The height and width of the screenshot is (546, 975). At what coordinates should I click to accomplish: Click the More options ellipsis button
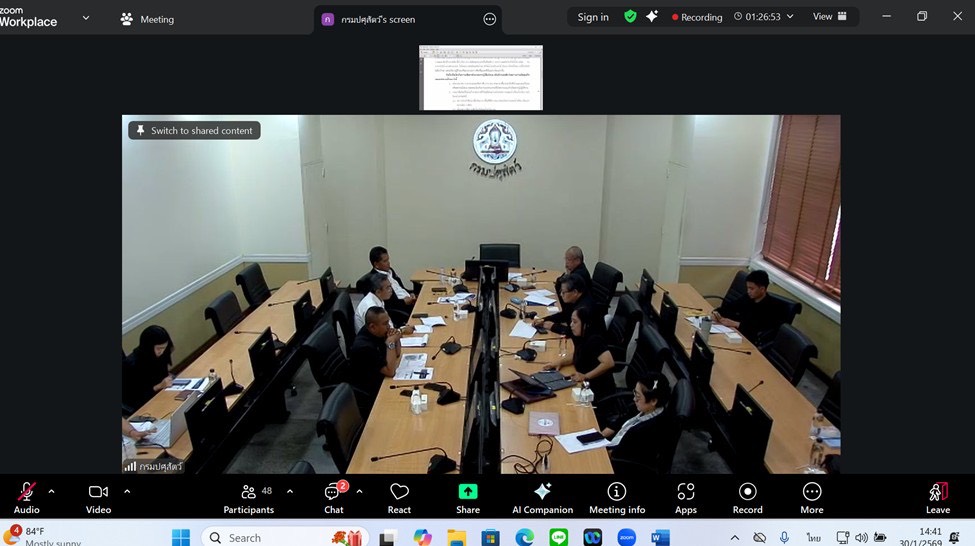click(812, 497)
